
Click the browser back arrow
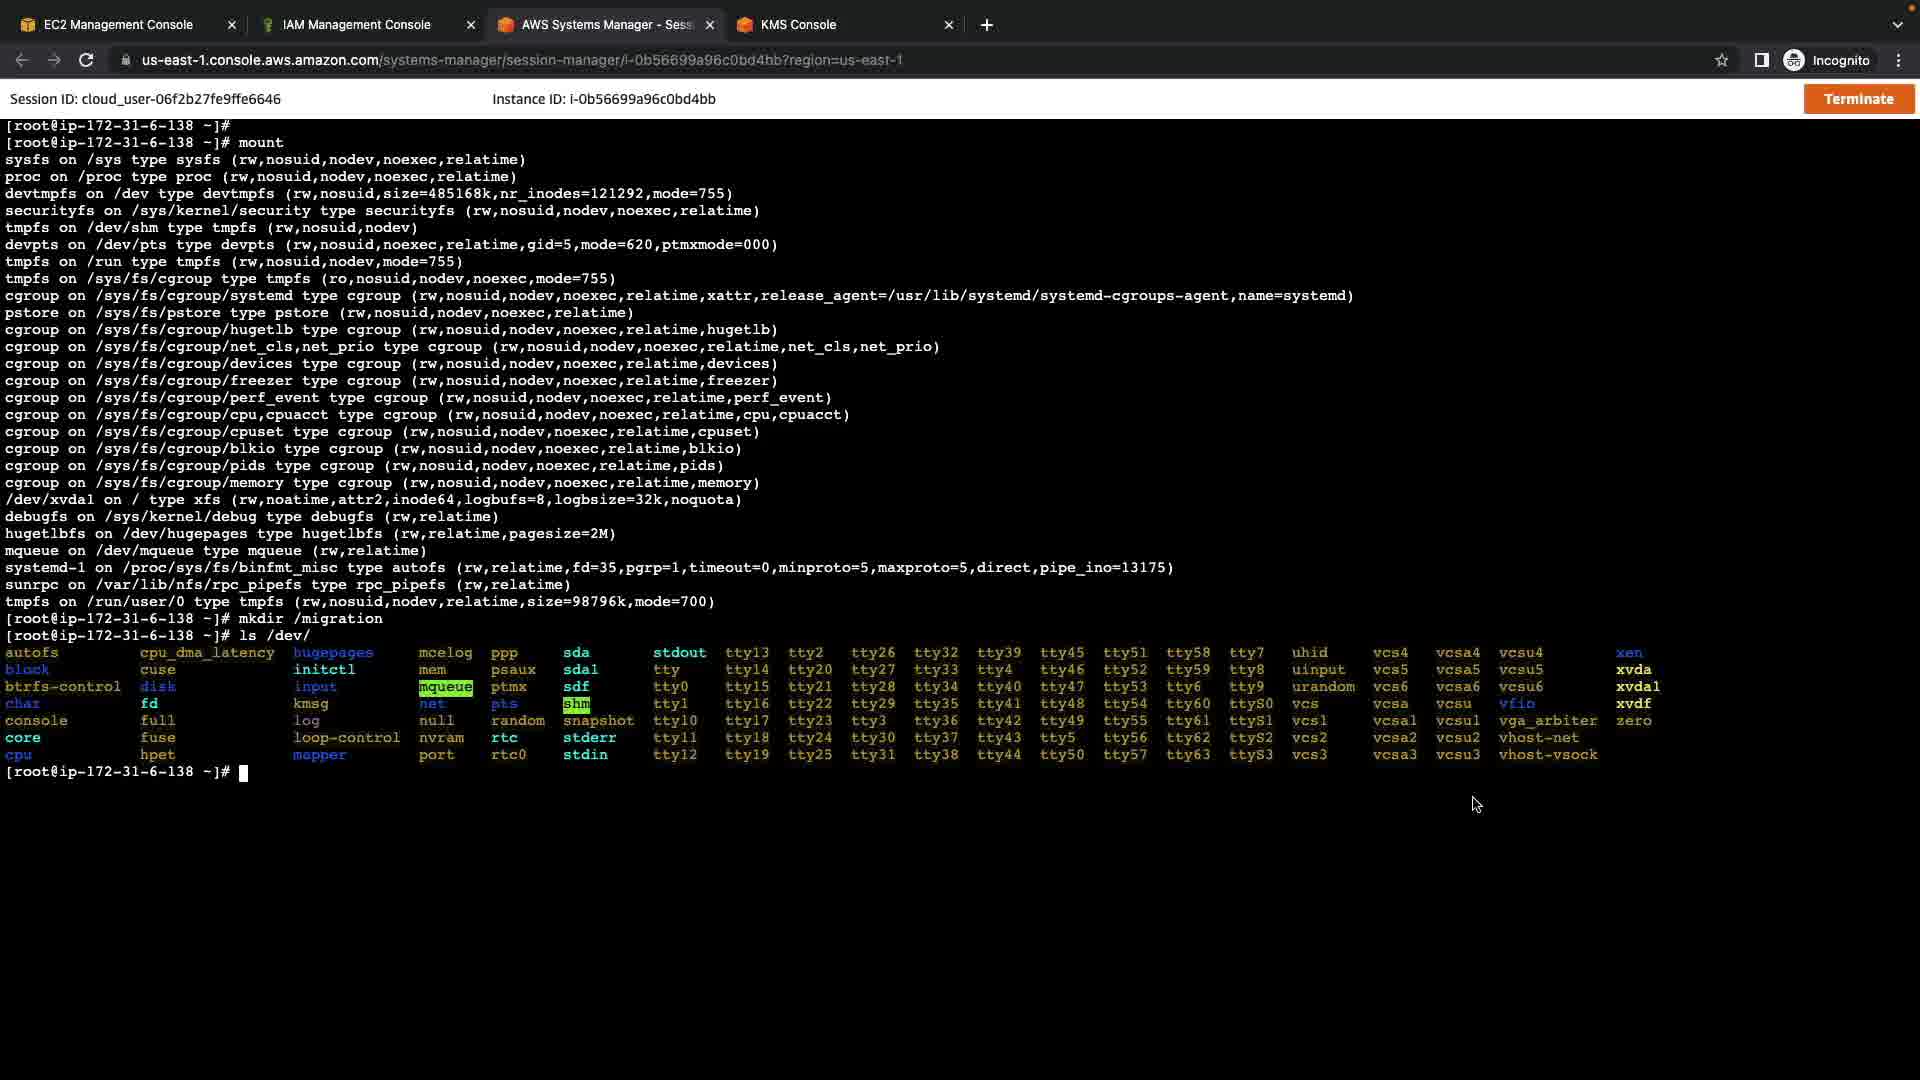tap(22, 60)
